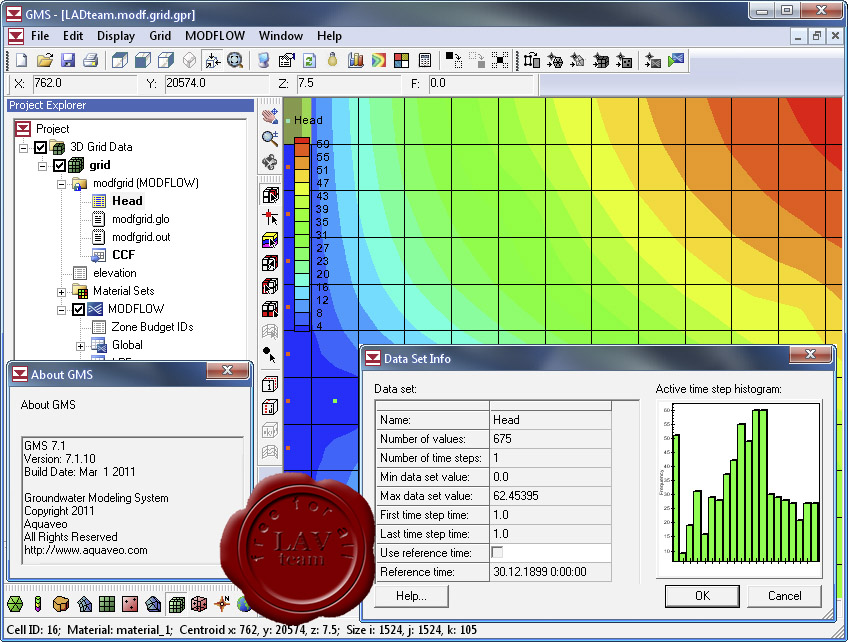This screenshot has width=848, height=642.
Task: Open the Help menu
Action: coord(329,36)
